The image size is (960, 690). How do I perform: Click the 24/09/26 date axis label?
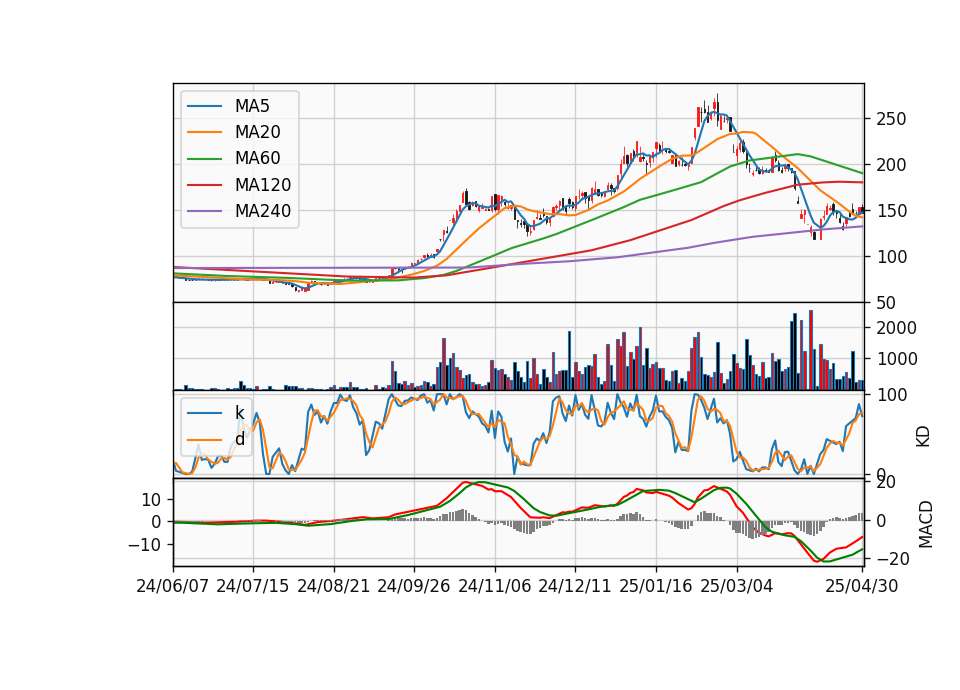coord(413,586)
